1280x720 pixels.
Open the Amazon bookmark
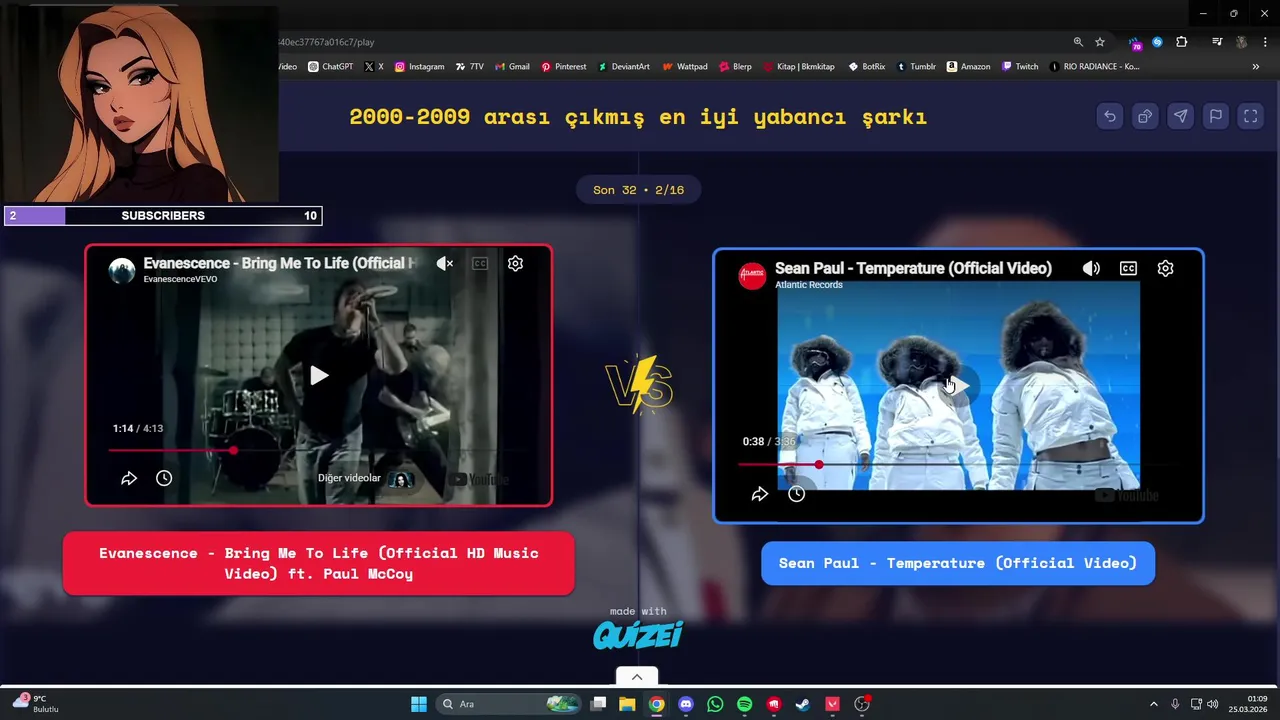[x=968, y=67]
